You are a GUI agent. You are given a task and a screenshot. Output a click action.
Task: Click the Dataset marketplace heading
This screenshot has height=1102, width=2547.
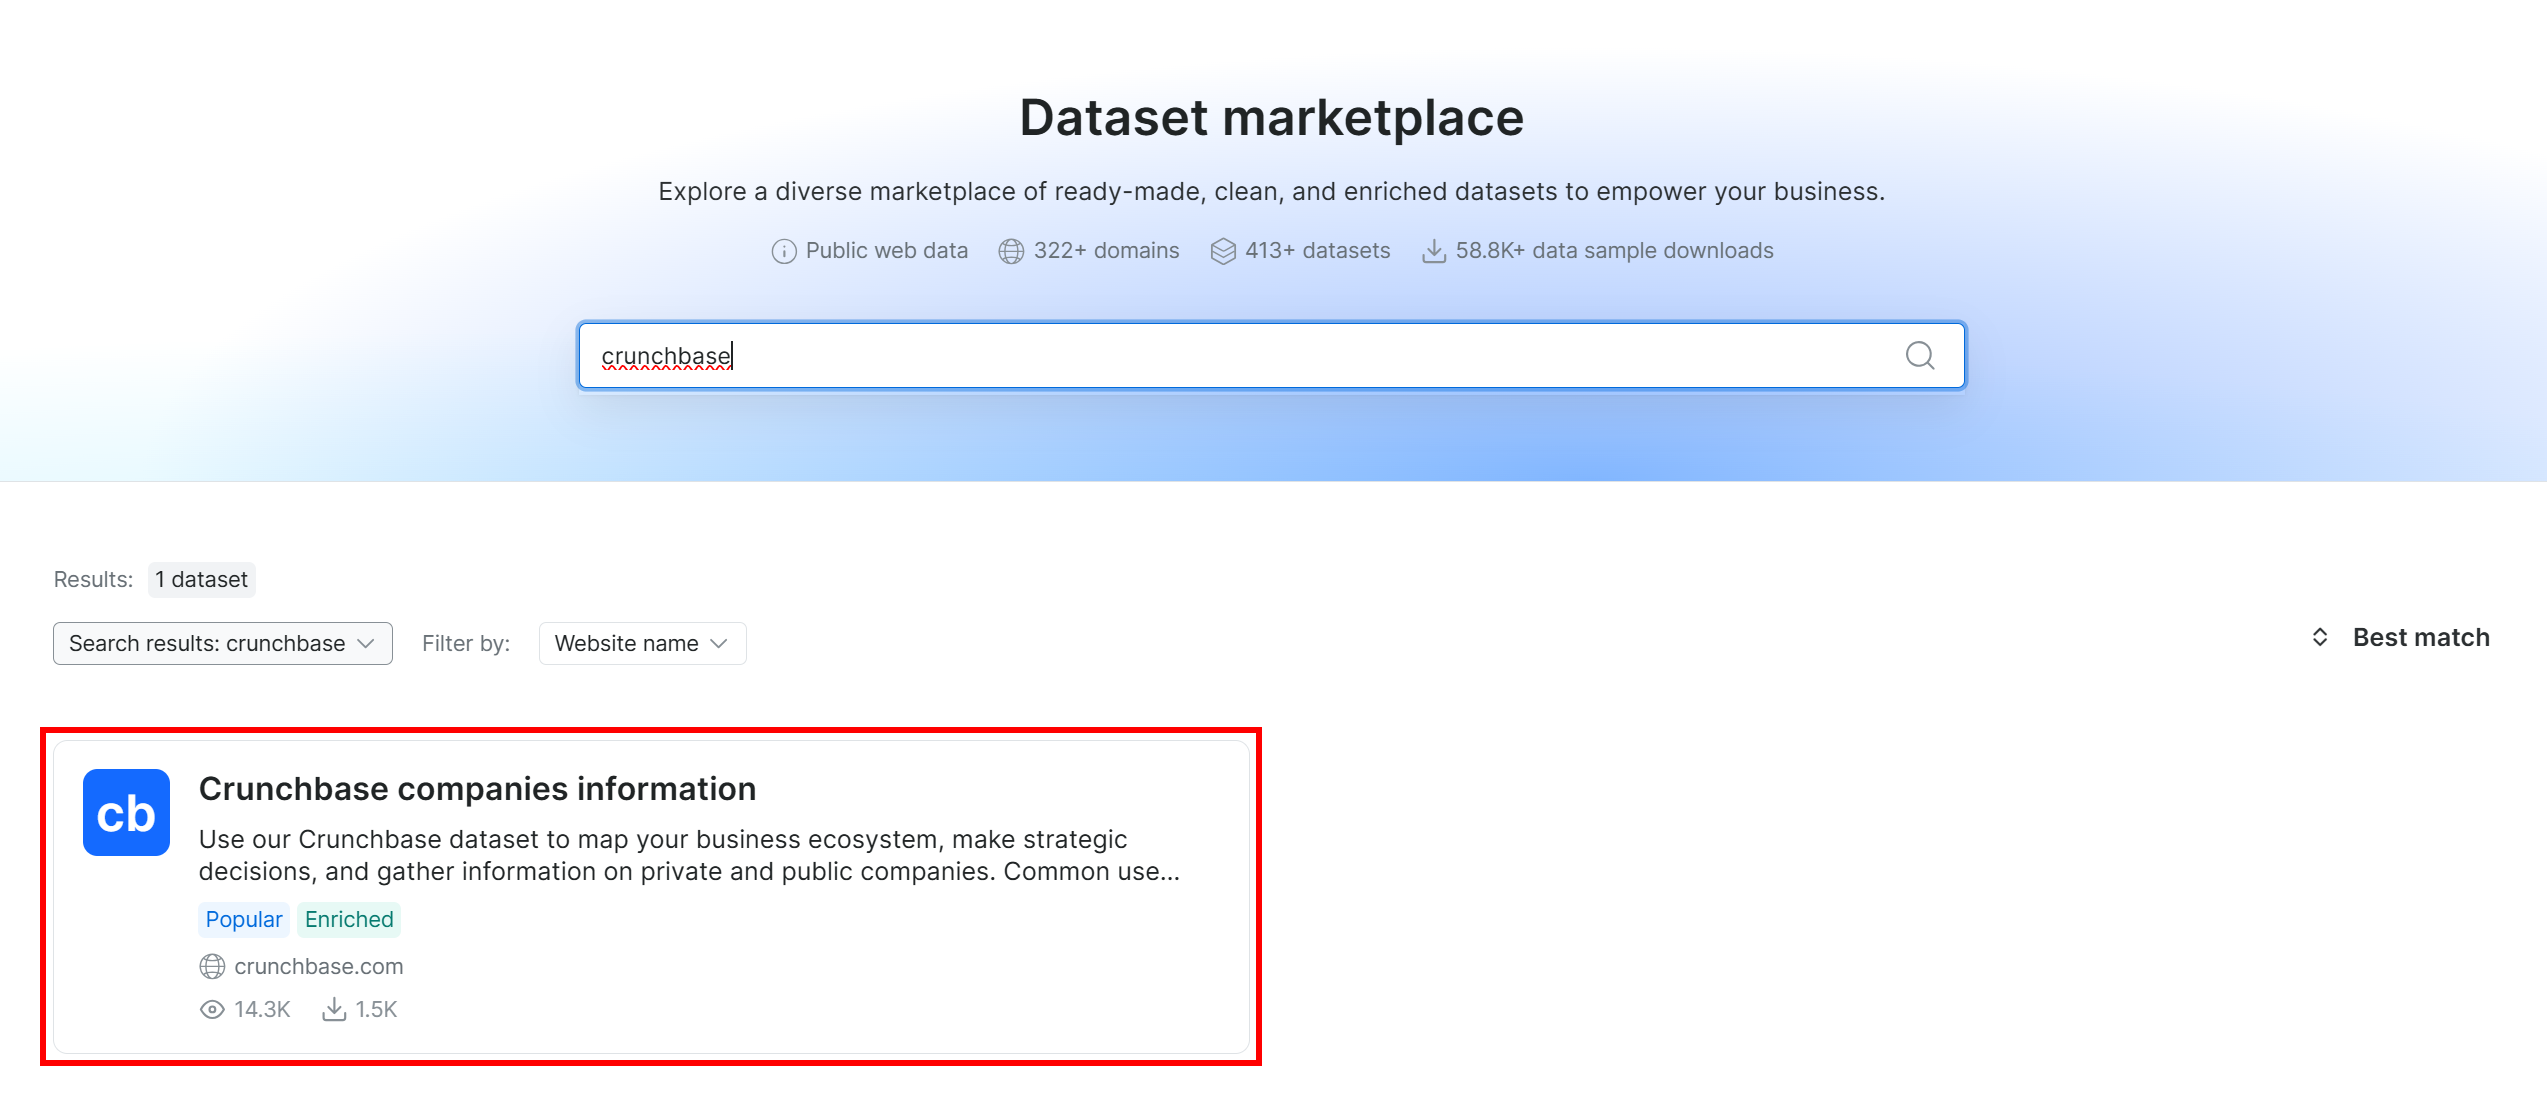point(1271,117)
